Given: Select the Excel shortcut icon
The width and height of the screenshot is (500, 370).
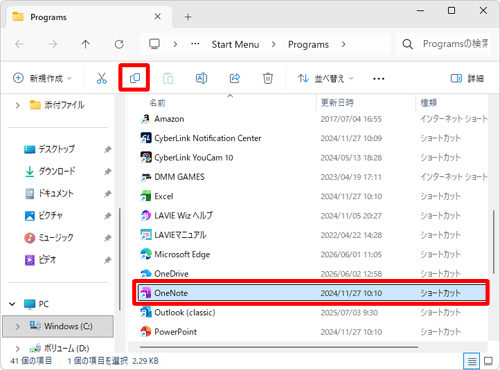Looking at the screenshot, I should pyautogui.click(x=146, y=196).
